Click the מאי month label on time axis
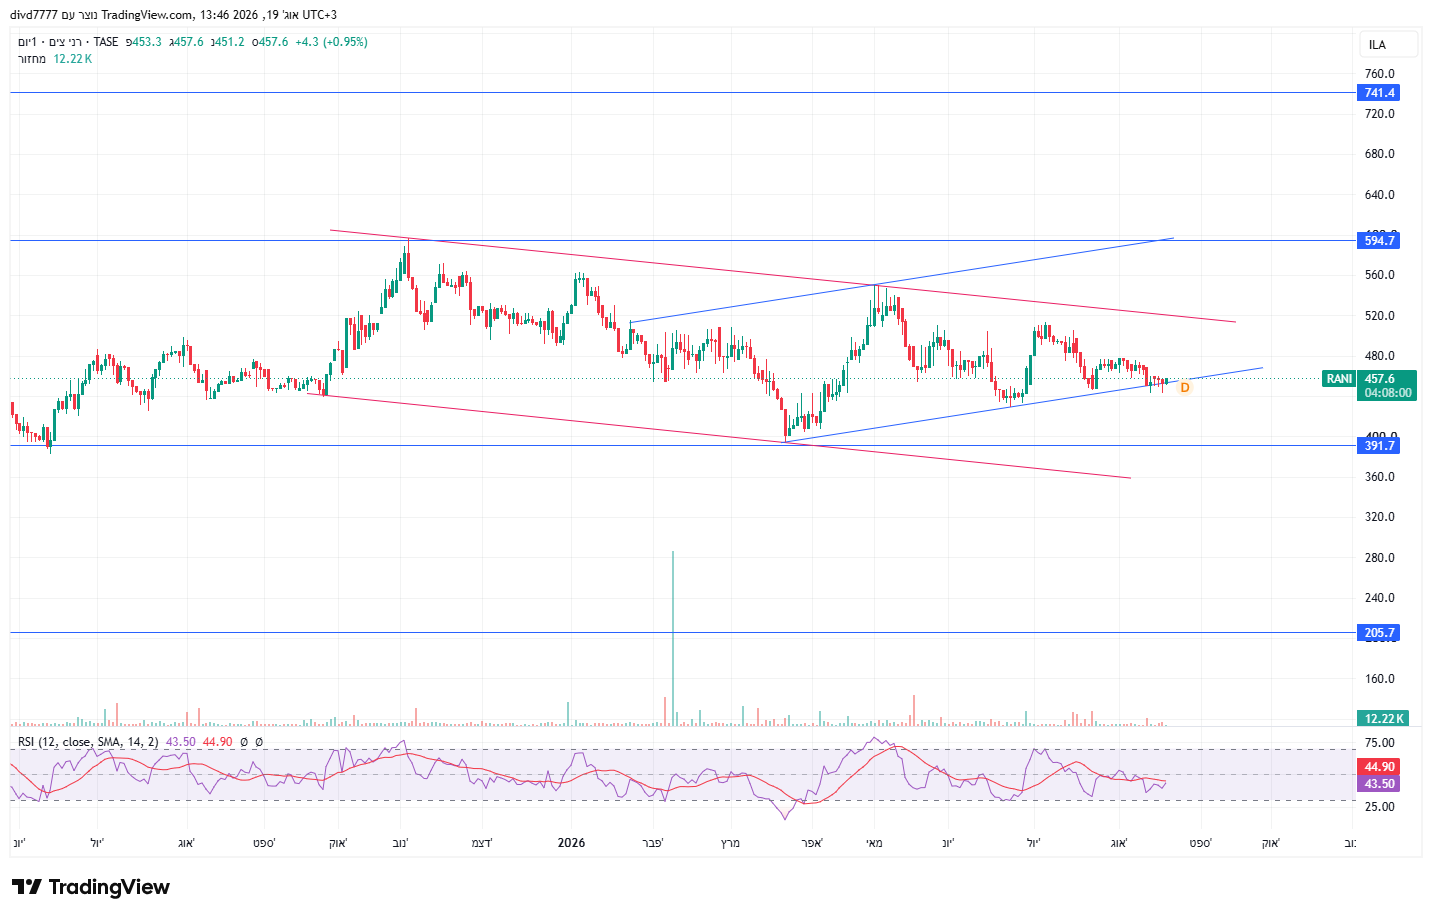This screenshot has width=1432, height=917. pos(874,843)
